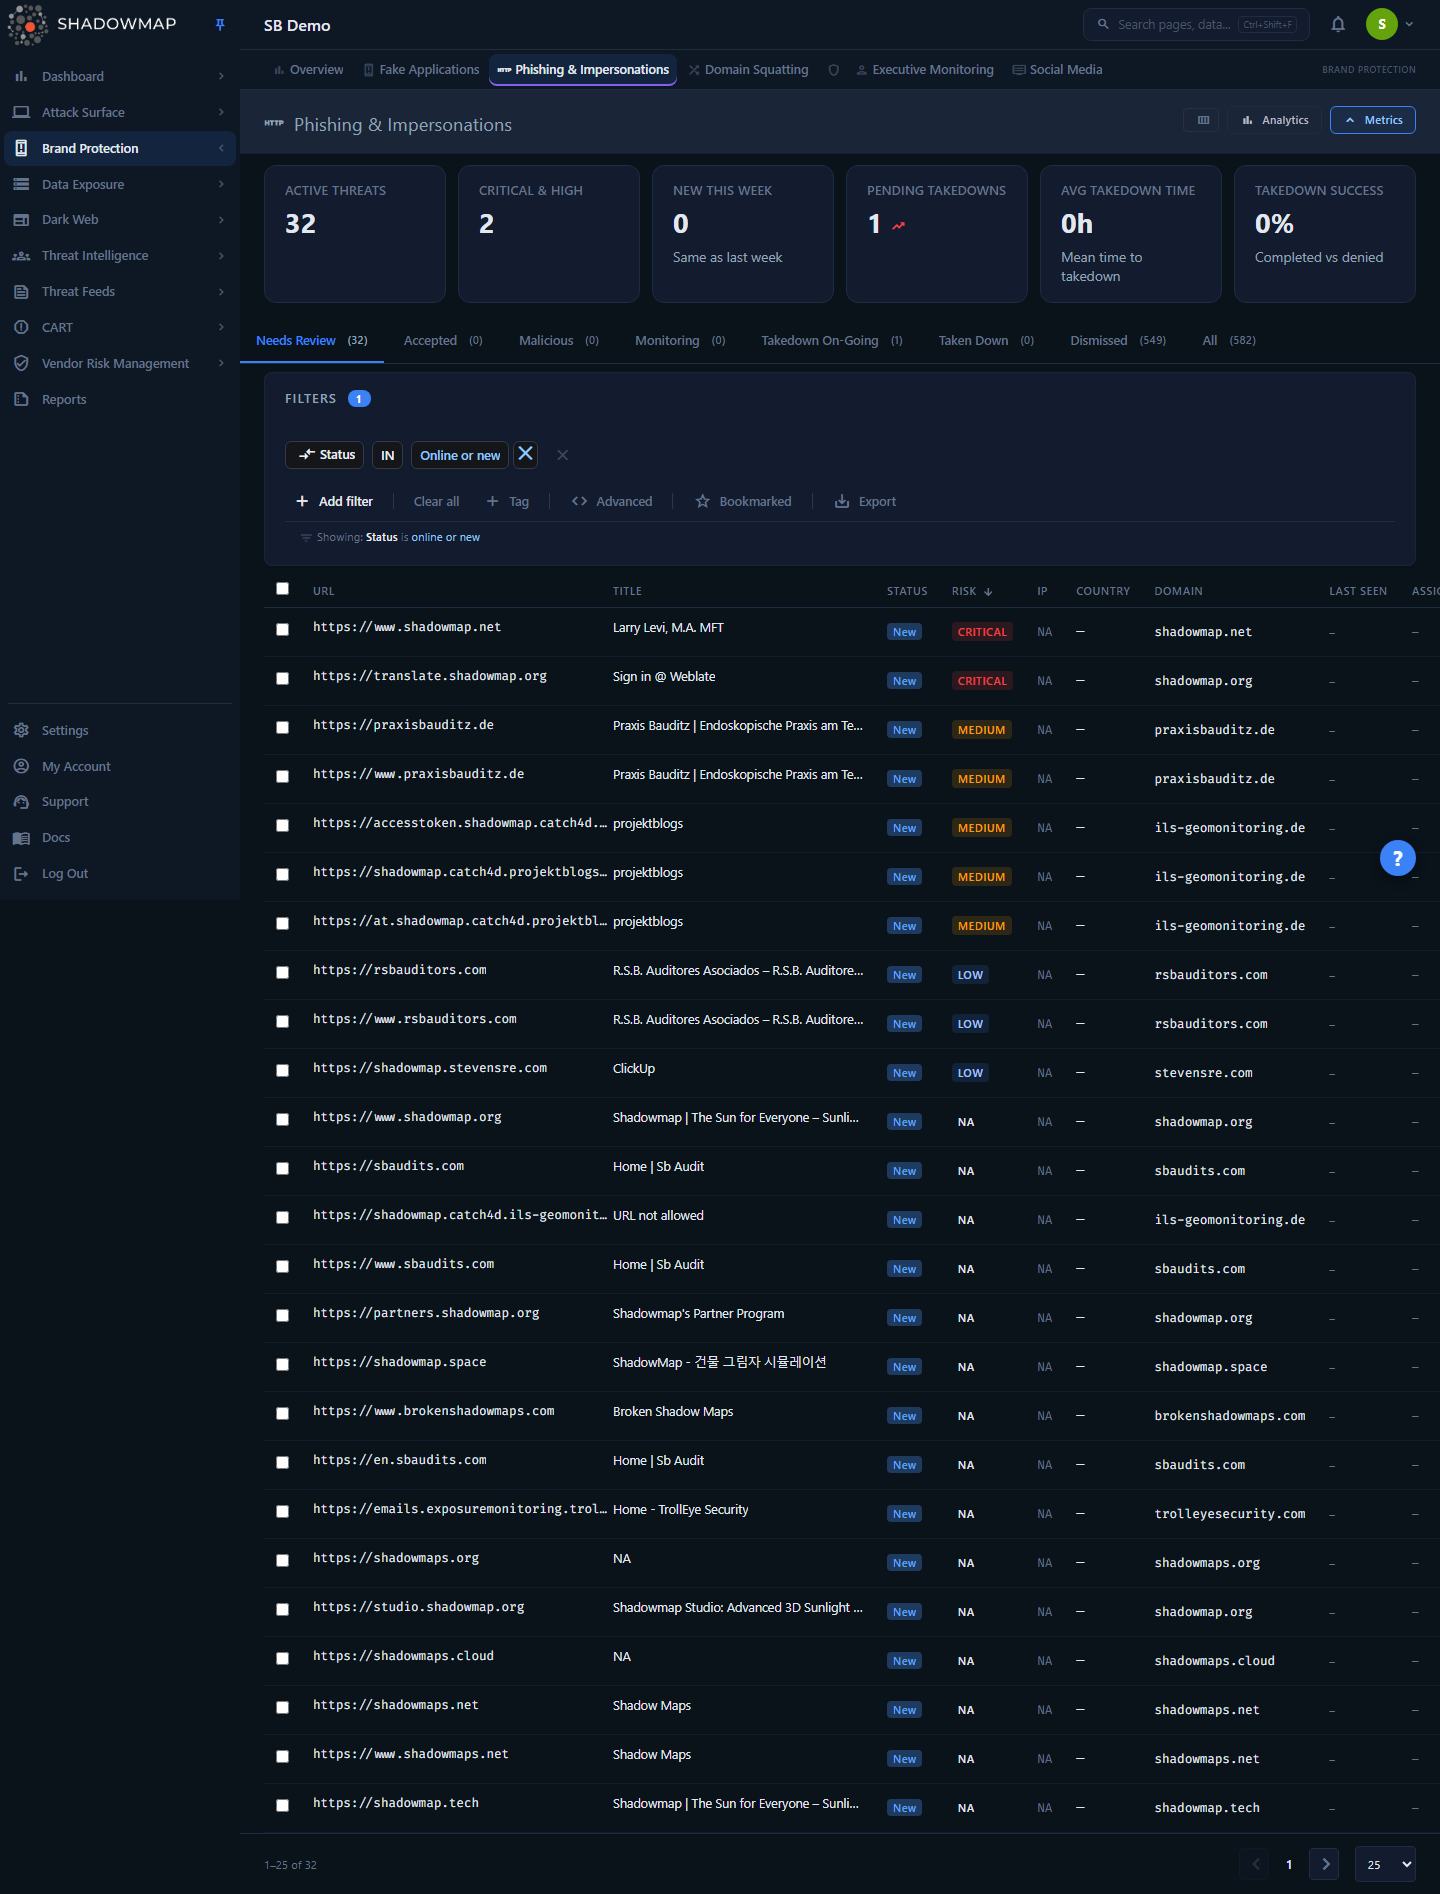Open the Executive Monitoring tab
Screen dimensions: 1440x1894
pyautogui.click(x=925, y=70)
